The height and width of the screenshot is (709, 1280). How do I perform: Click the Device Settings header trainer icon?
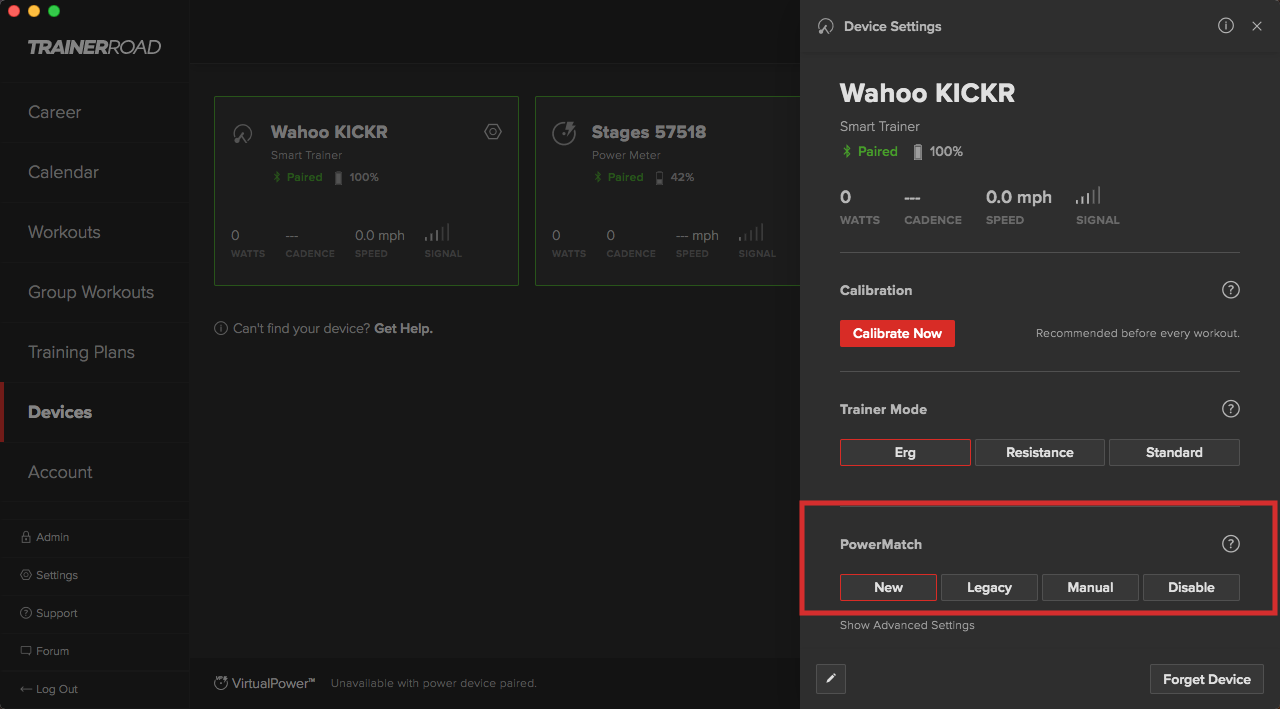point(825,27)
